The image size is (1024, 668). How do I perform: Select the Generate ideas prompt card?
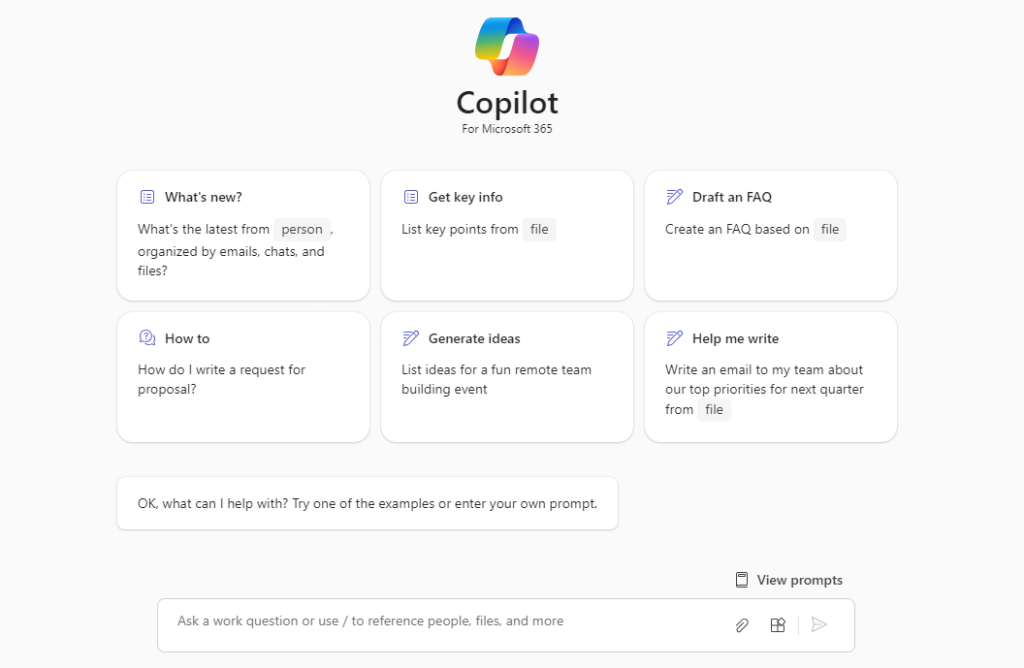point(506,377)
